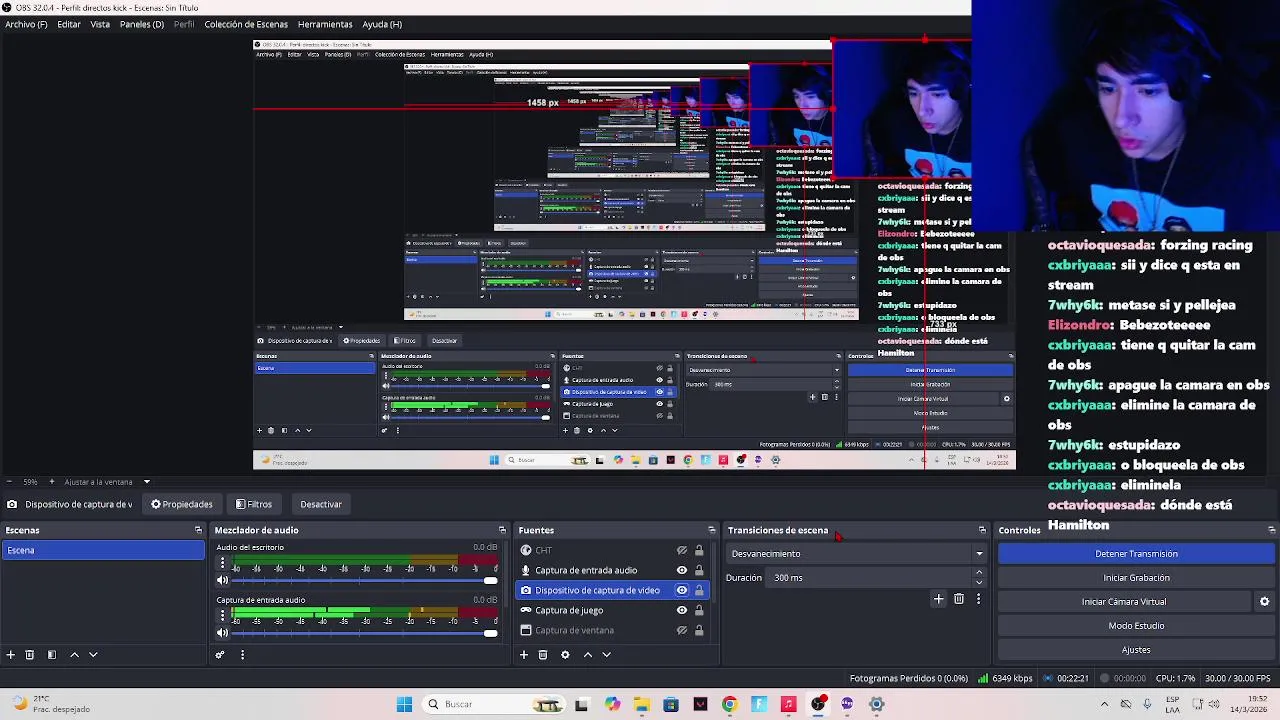This screenshot has height=720, width=1280.
Task: Hide Dispositivo de captura de vídeo source
Action: (x=682, y=590)
